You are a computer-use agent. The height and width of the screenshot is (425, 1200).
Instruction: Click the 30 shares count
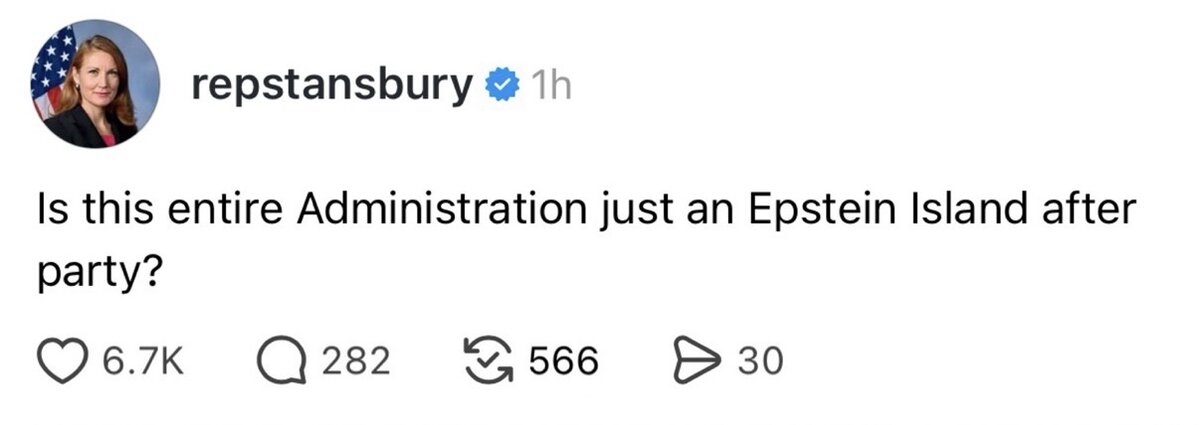click(x=759, y=360)
